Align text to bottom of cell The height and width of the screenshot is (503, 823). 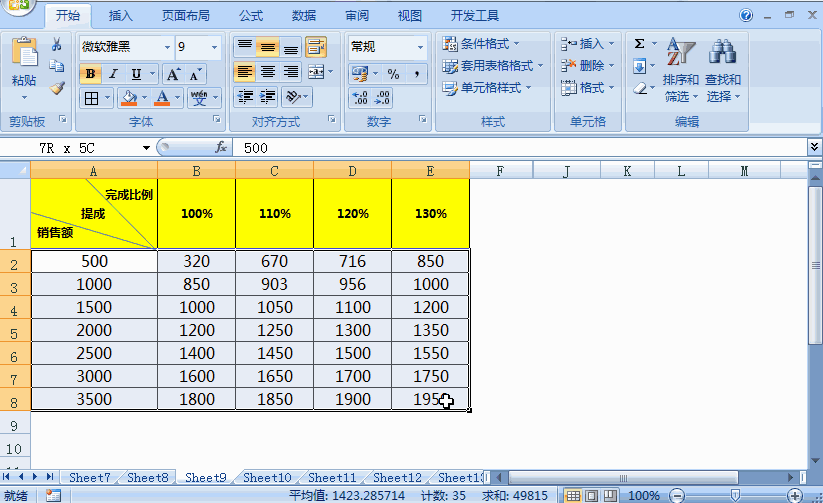[291, 47]
